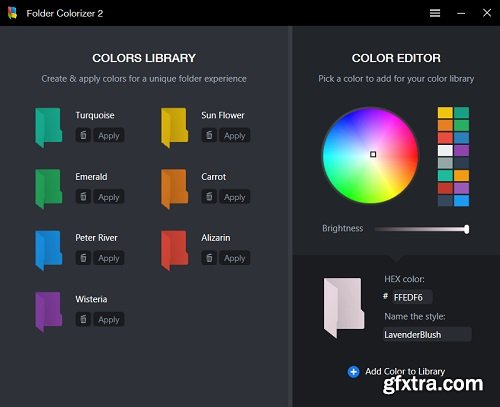Select the Wisteria purple folder icon

click(49, 311)
